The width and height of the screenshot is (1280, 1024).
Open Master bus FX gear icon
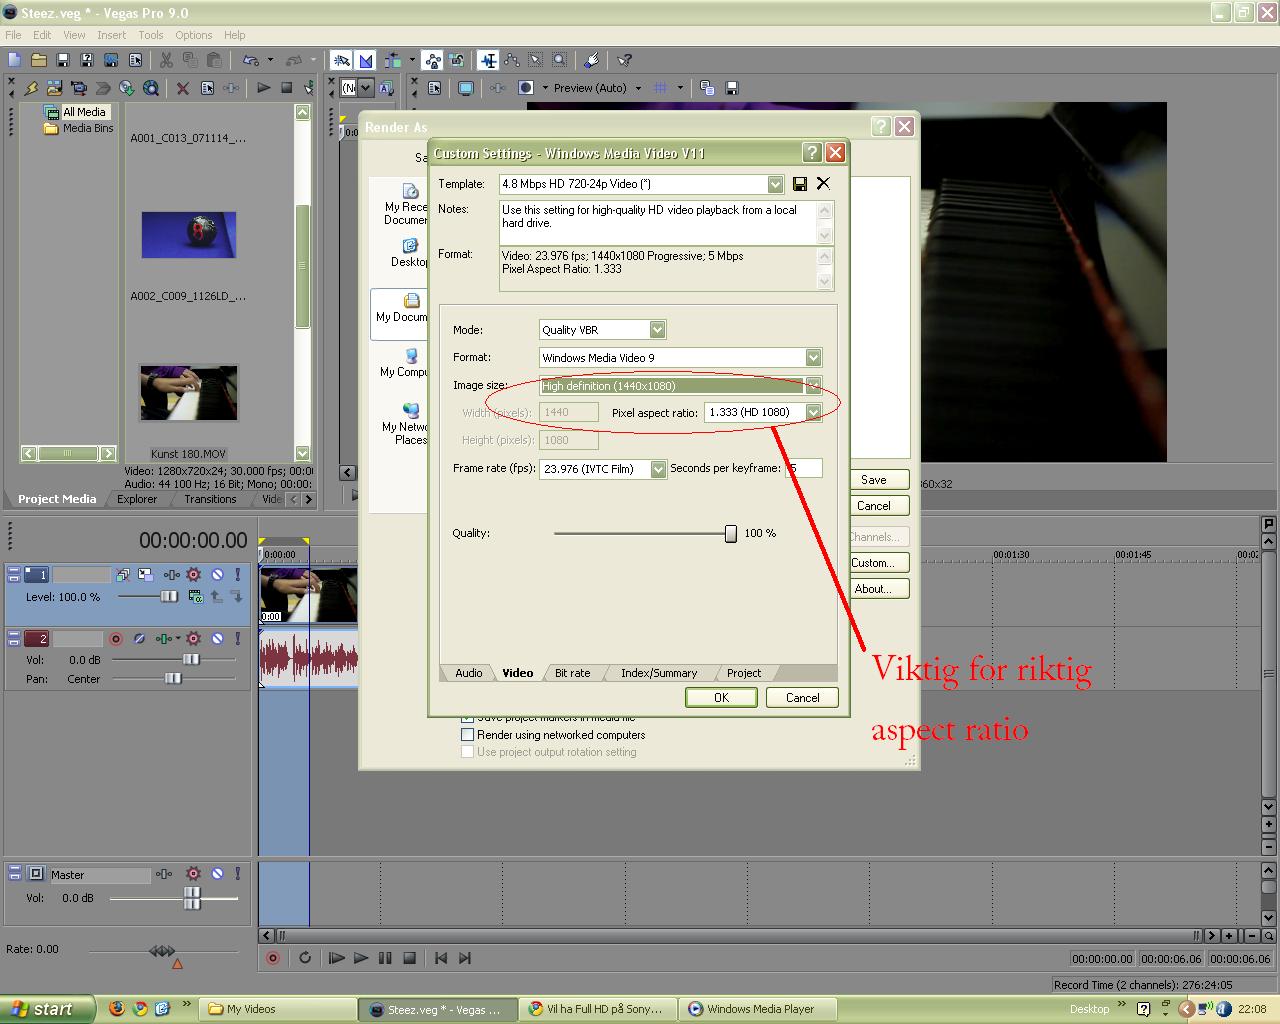tap(193, 874)
